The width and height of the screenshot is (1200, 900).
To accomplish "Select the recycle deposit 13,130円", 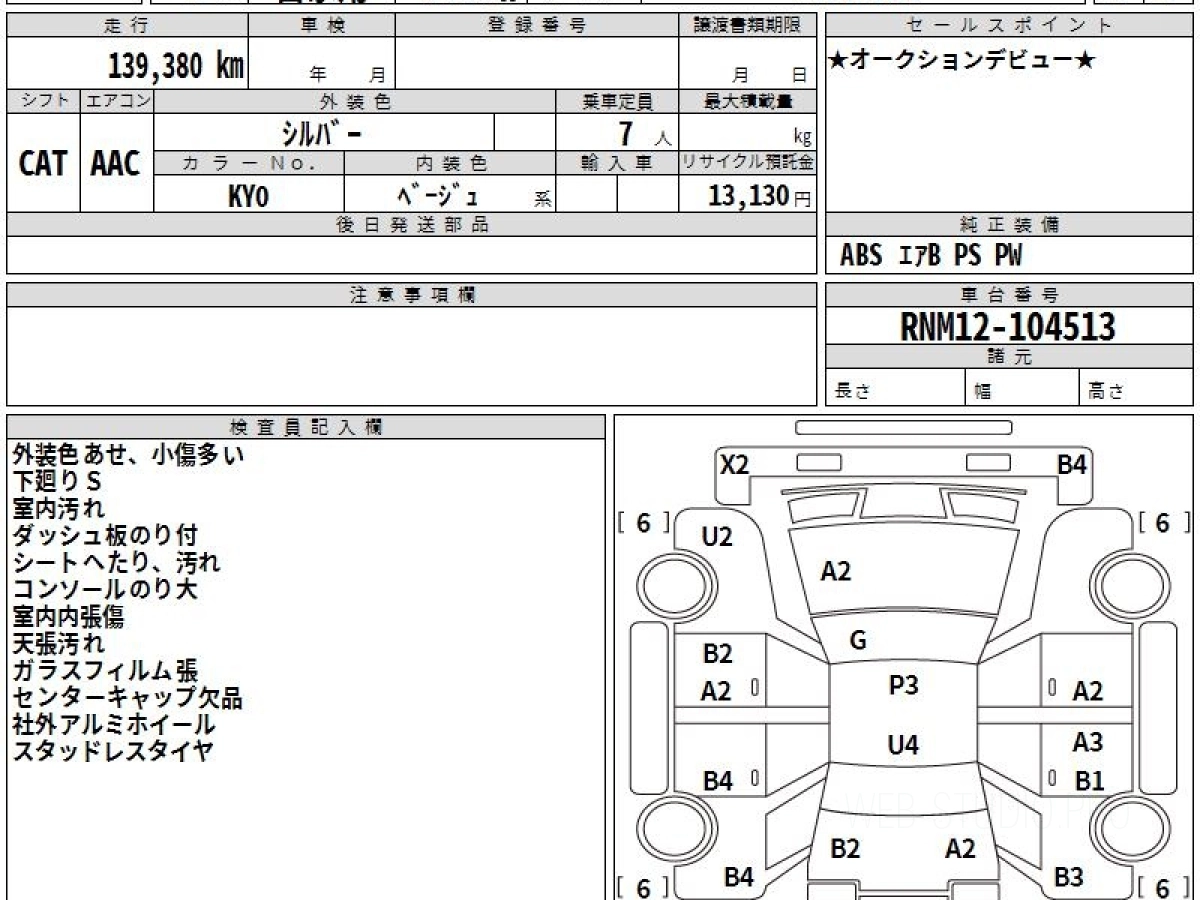I will (760, 196).
